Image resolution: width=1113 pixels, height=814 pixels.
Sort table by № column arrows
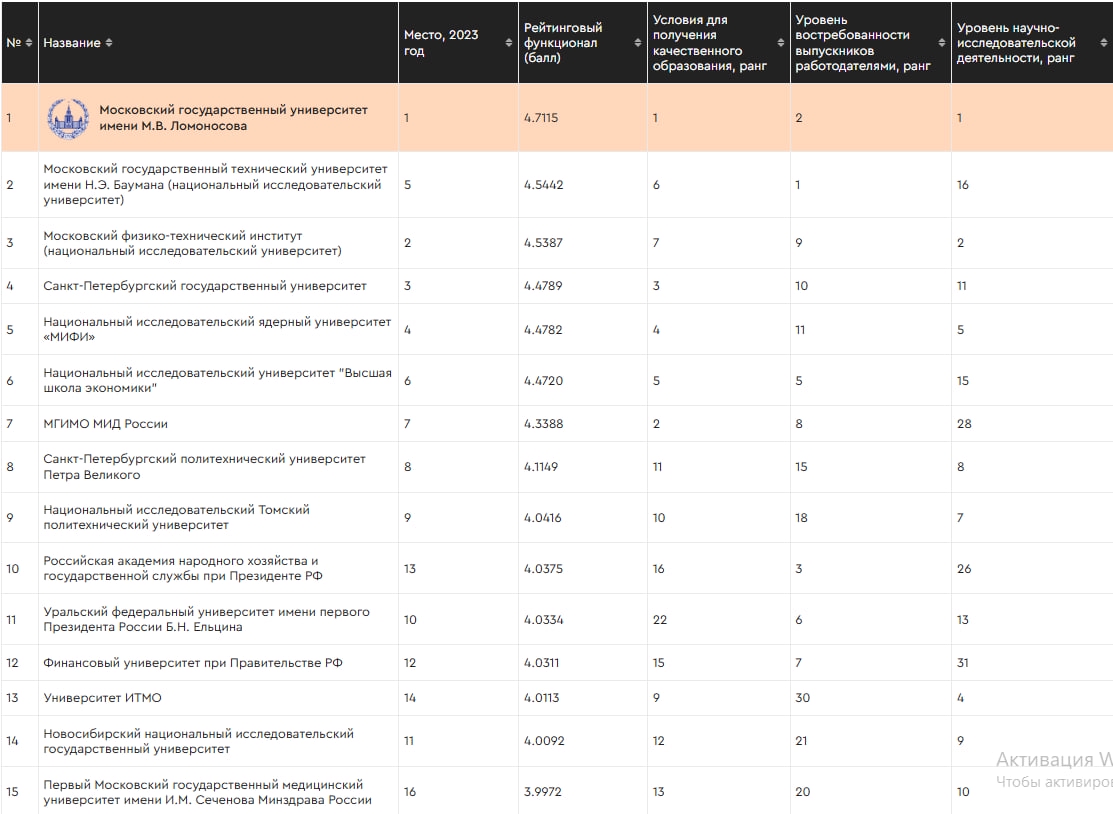click(29, 43)
